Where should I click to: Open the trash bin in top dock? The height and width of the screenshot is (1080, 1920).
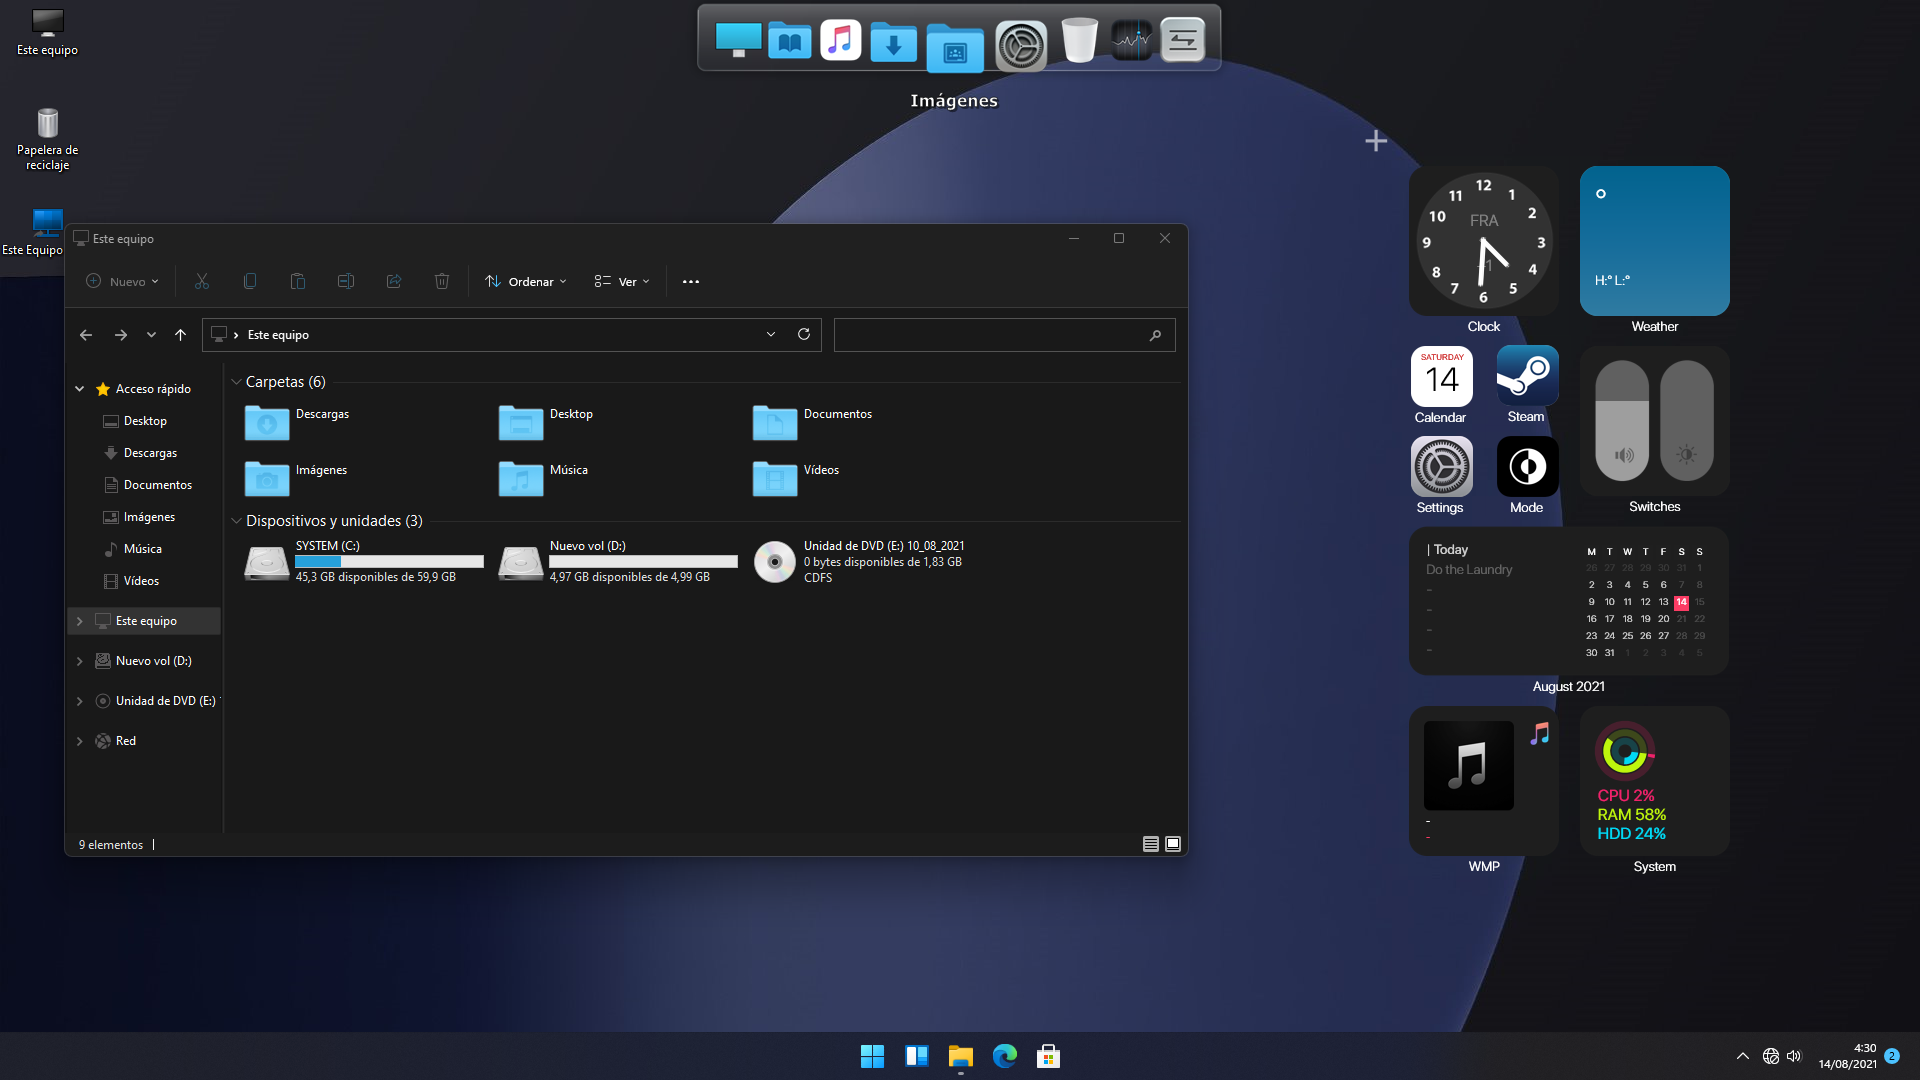[x=1080, y=41]
